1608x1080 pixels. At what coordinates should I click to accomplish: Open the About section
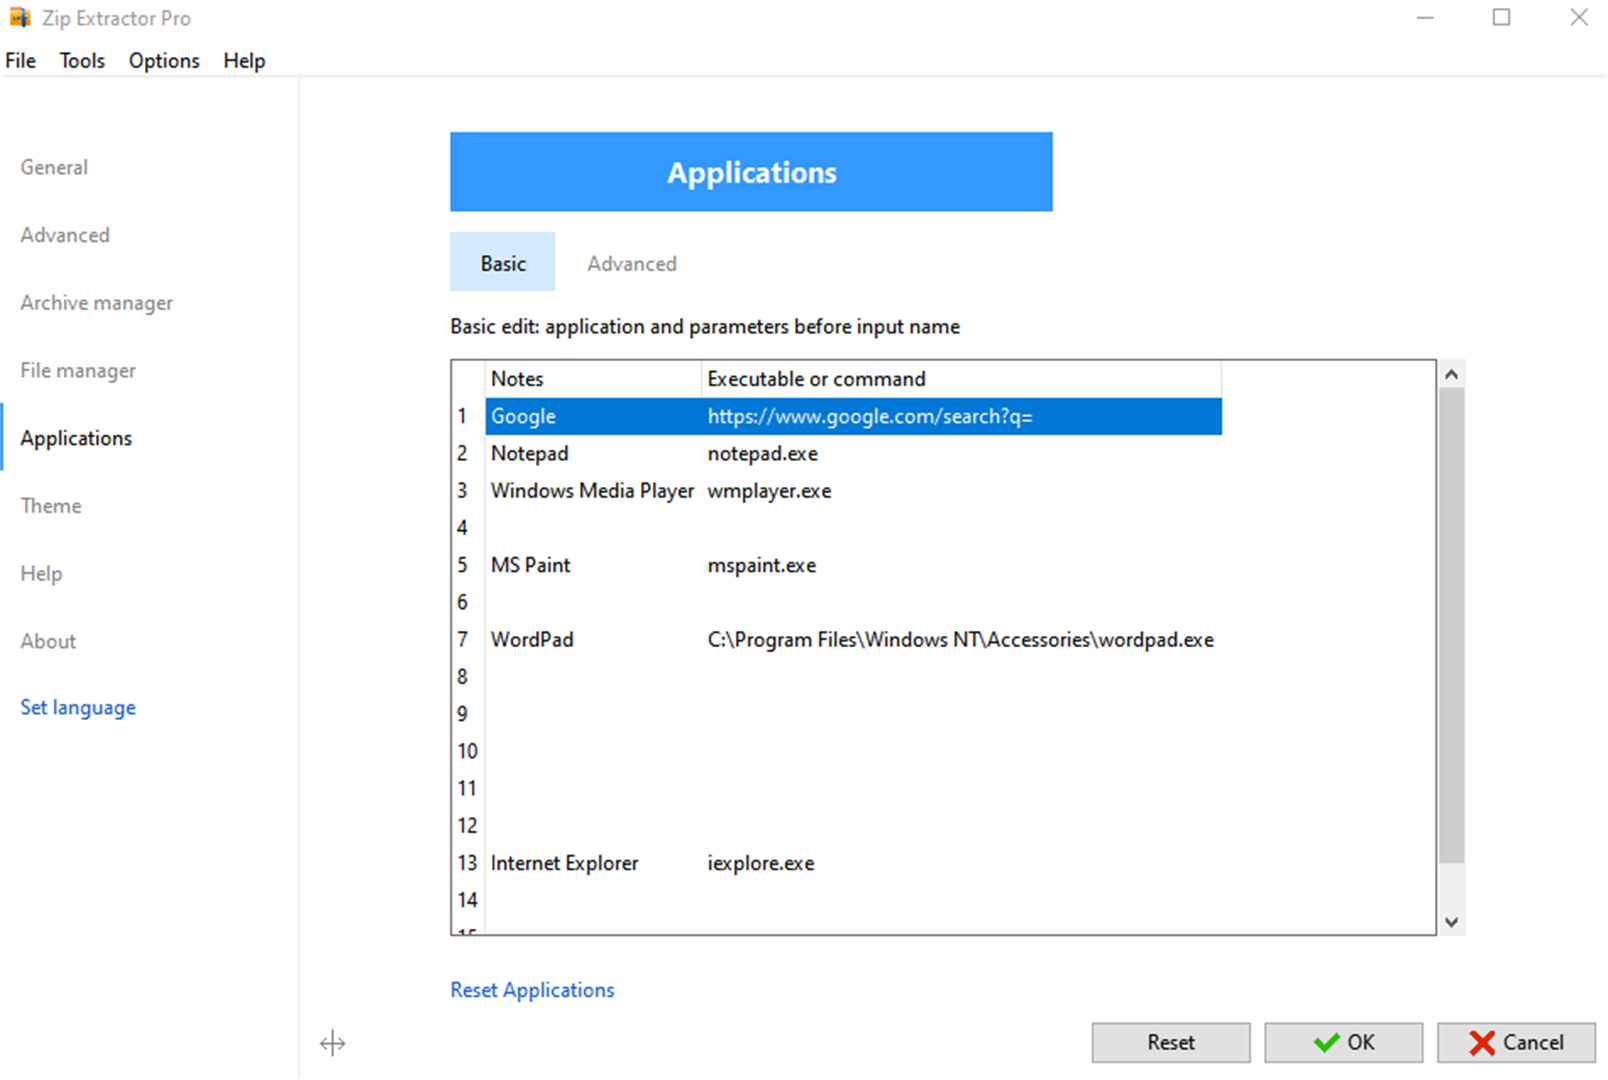(x=47, y=641)
